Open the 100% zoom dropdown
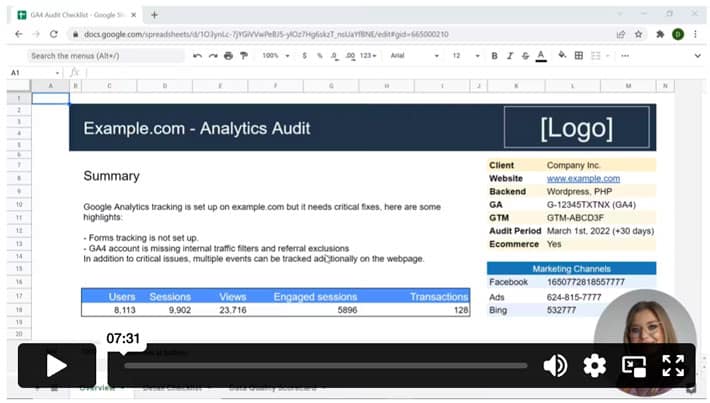The width and height of the screenshot is (710, 403). click(x=276, y=56)
